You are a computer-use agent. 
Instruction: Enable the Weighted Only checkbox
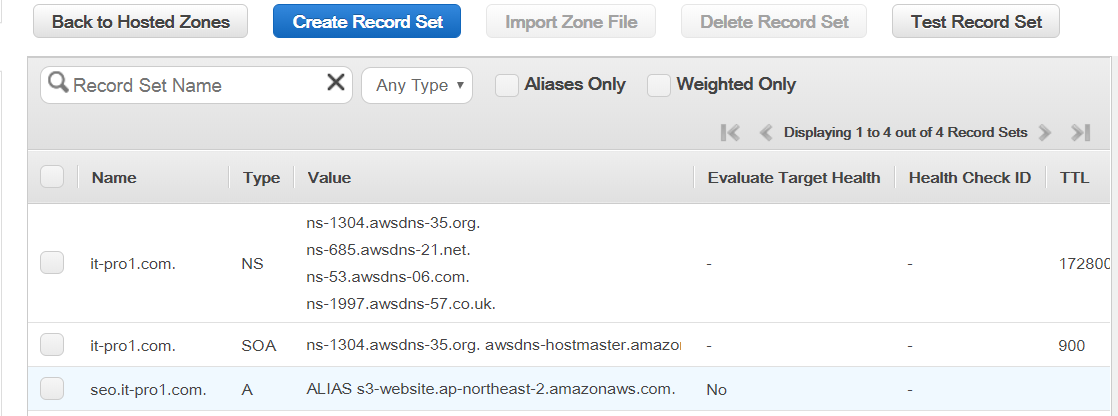point(659,85)
